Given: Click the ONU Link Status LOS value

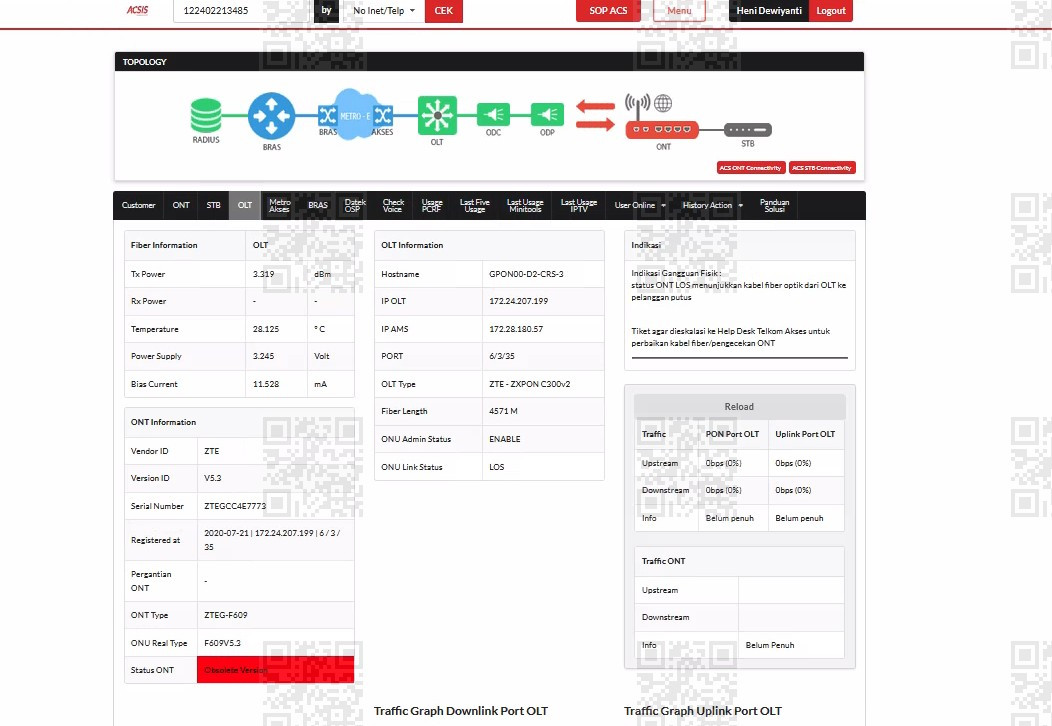Looking at the screenshot, I should 496,467.
